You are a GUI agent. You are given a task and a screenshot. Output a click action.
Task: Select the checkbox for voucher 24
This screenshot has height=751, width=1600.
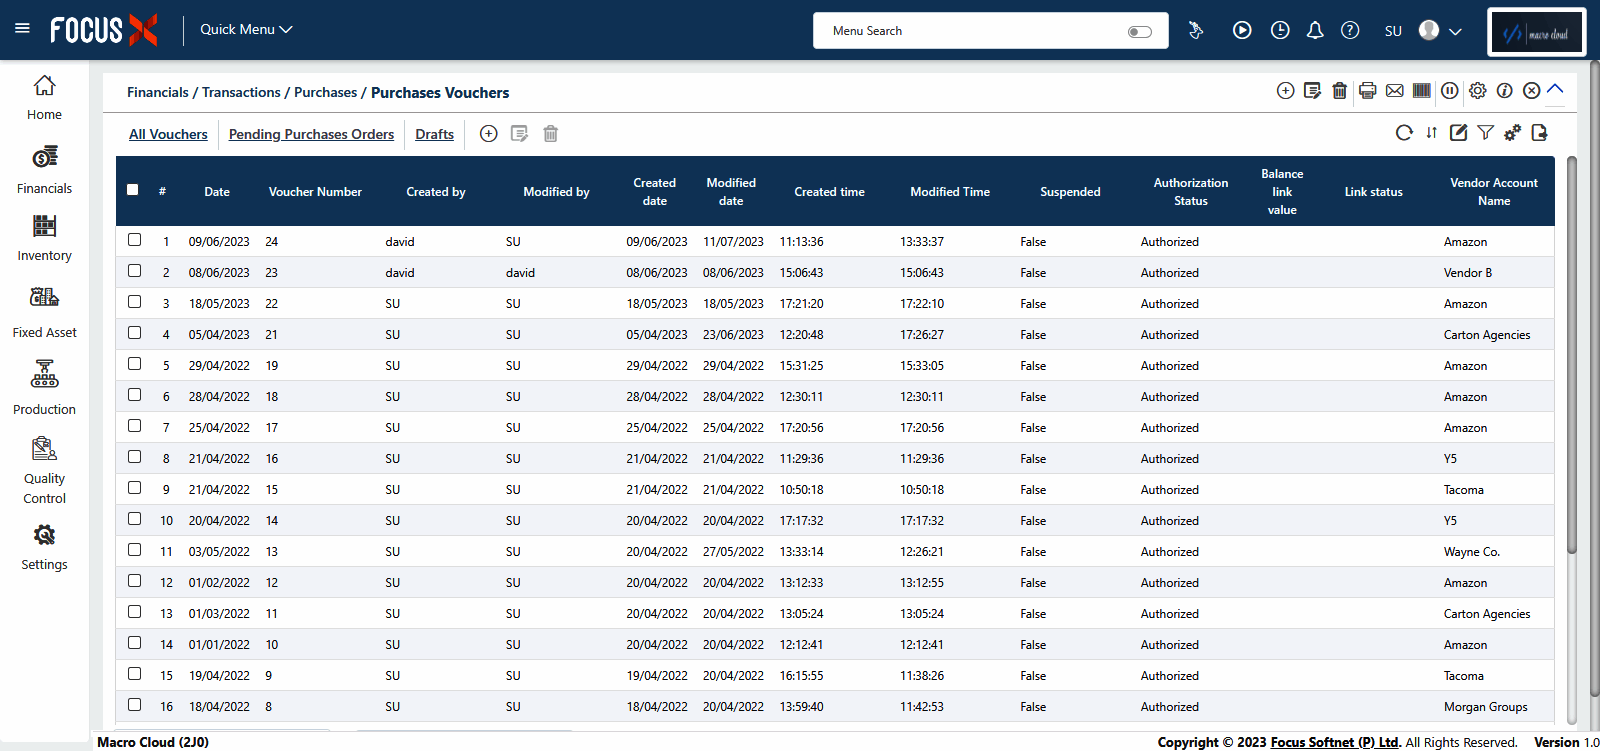pyautogui.click(x=134, y=240)
